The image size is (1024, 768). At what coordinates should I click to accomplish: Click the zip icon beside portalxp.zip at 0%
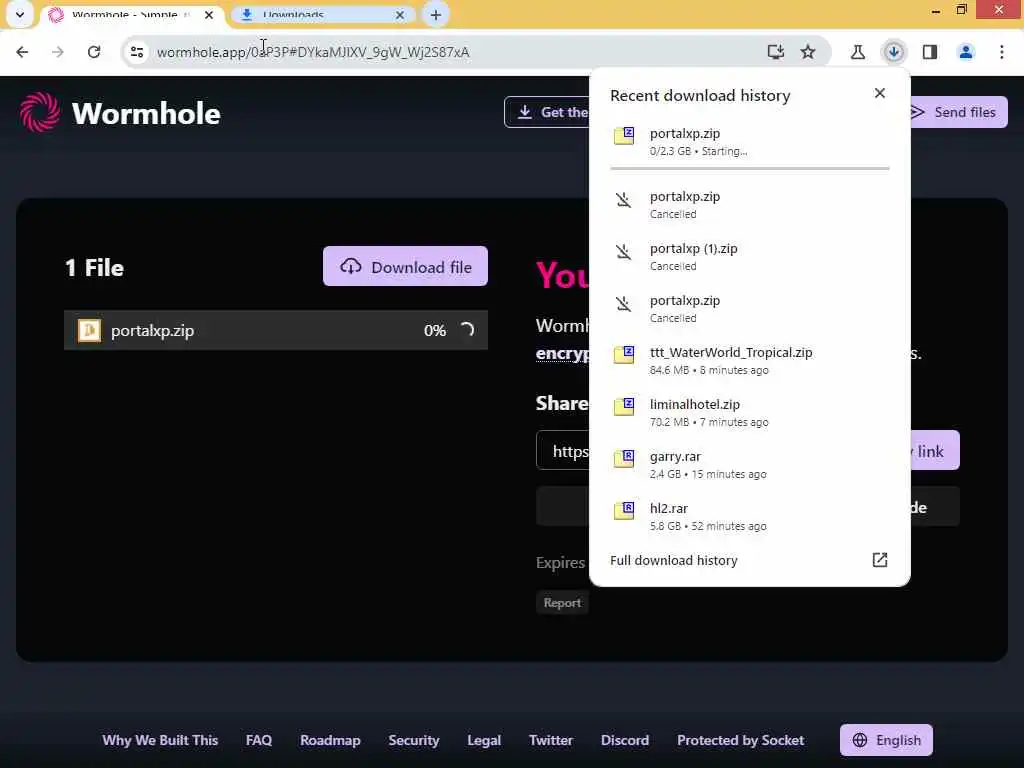89,330
